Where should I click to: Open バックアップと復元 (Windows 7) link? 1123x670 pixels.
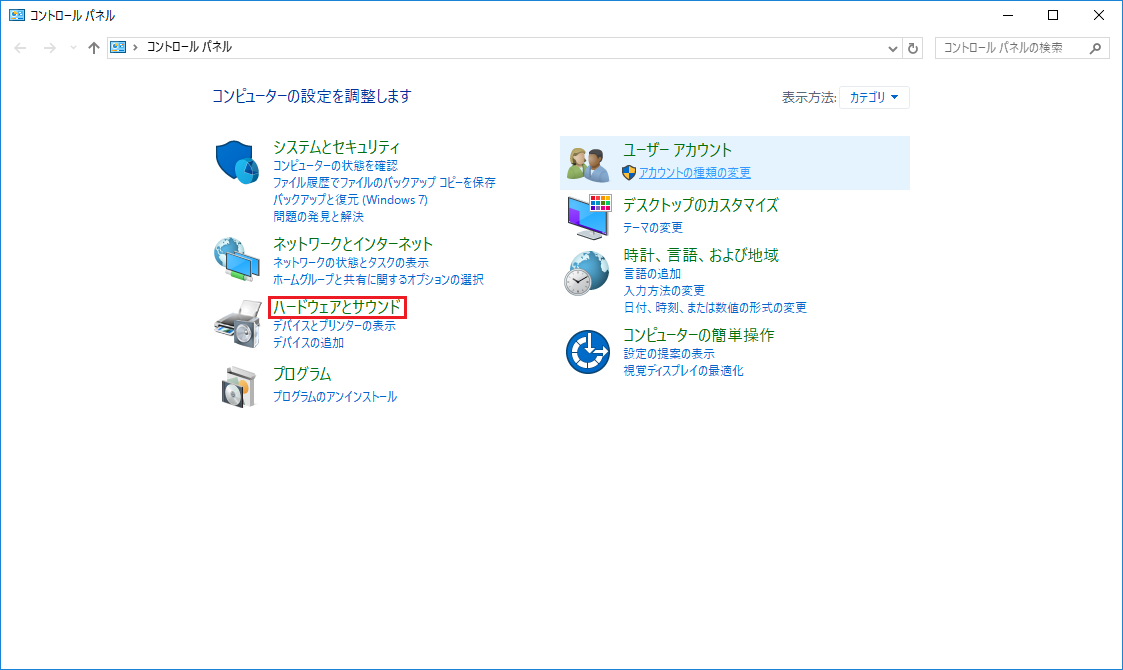[x=350, y=200]
